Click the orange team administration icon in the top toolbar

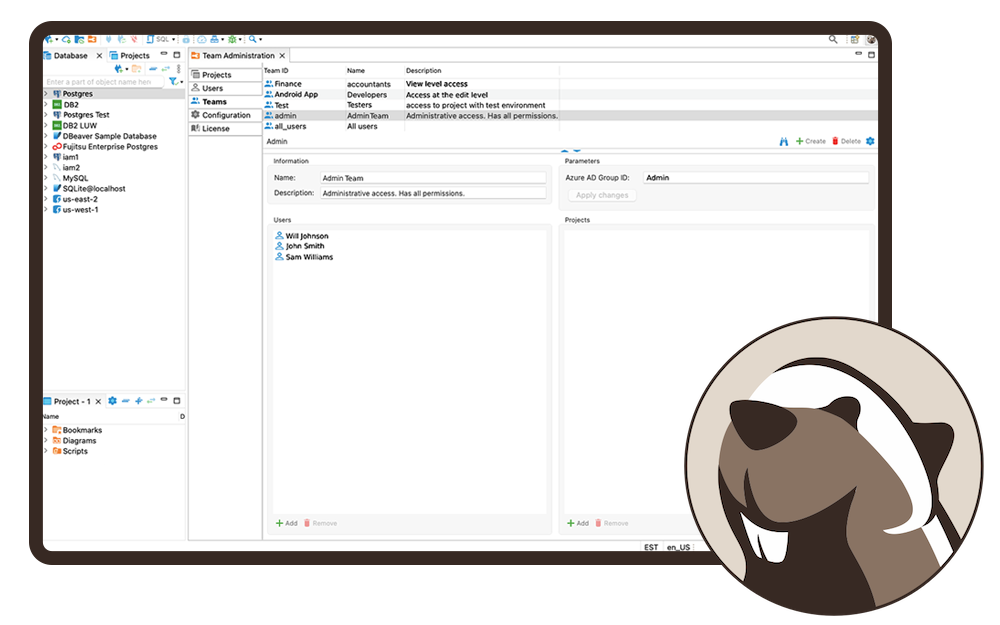[x=92, y=40]
